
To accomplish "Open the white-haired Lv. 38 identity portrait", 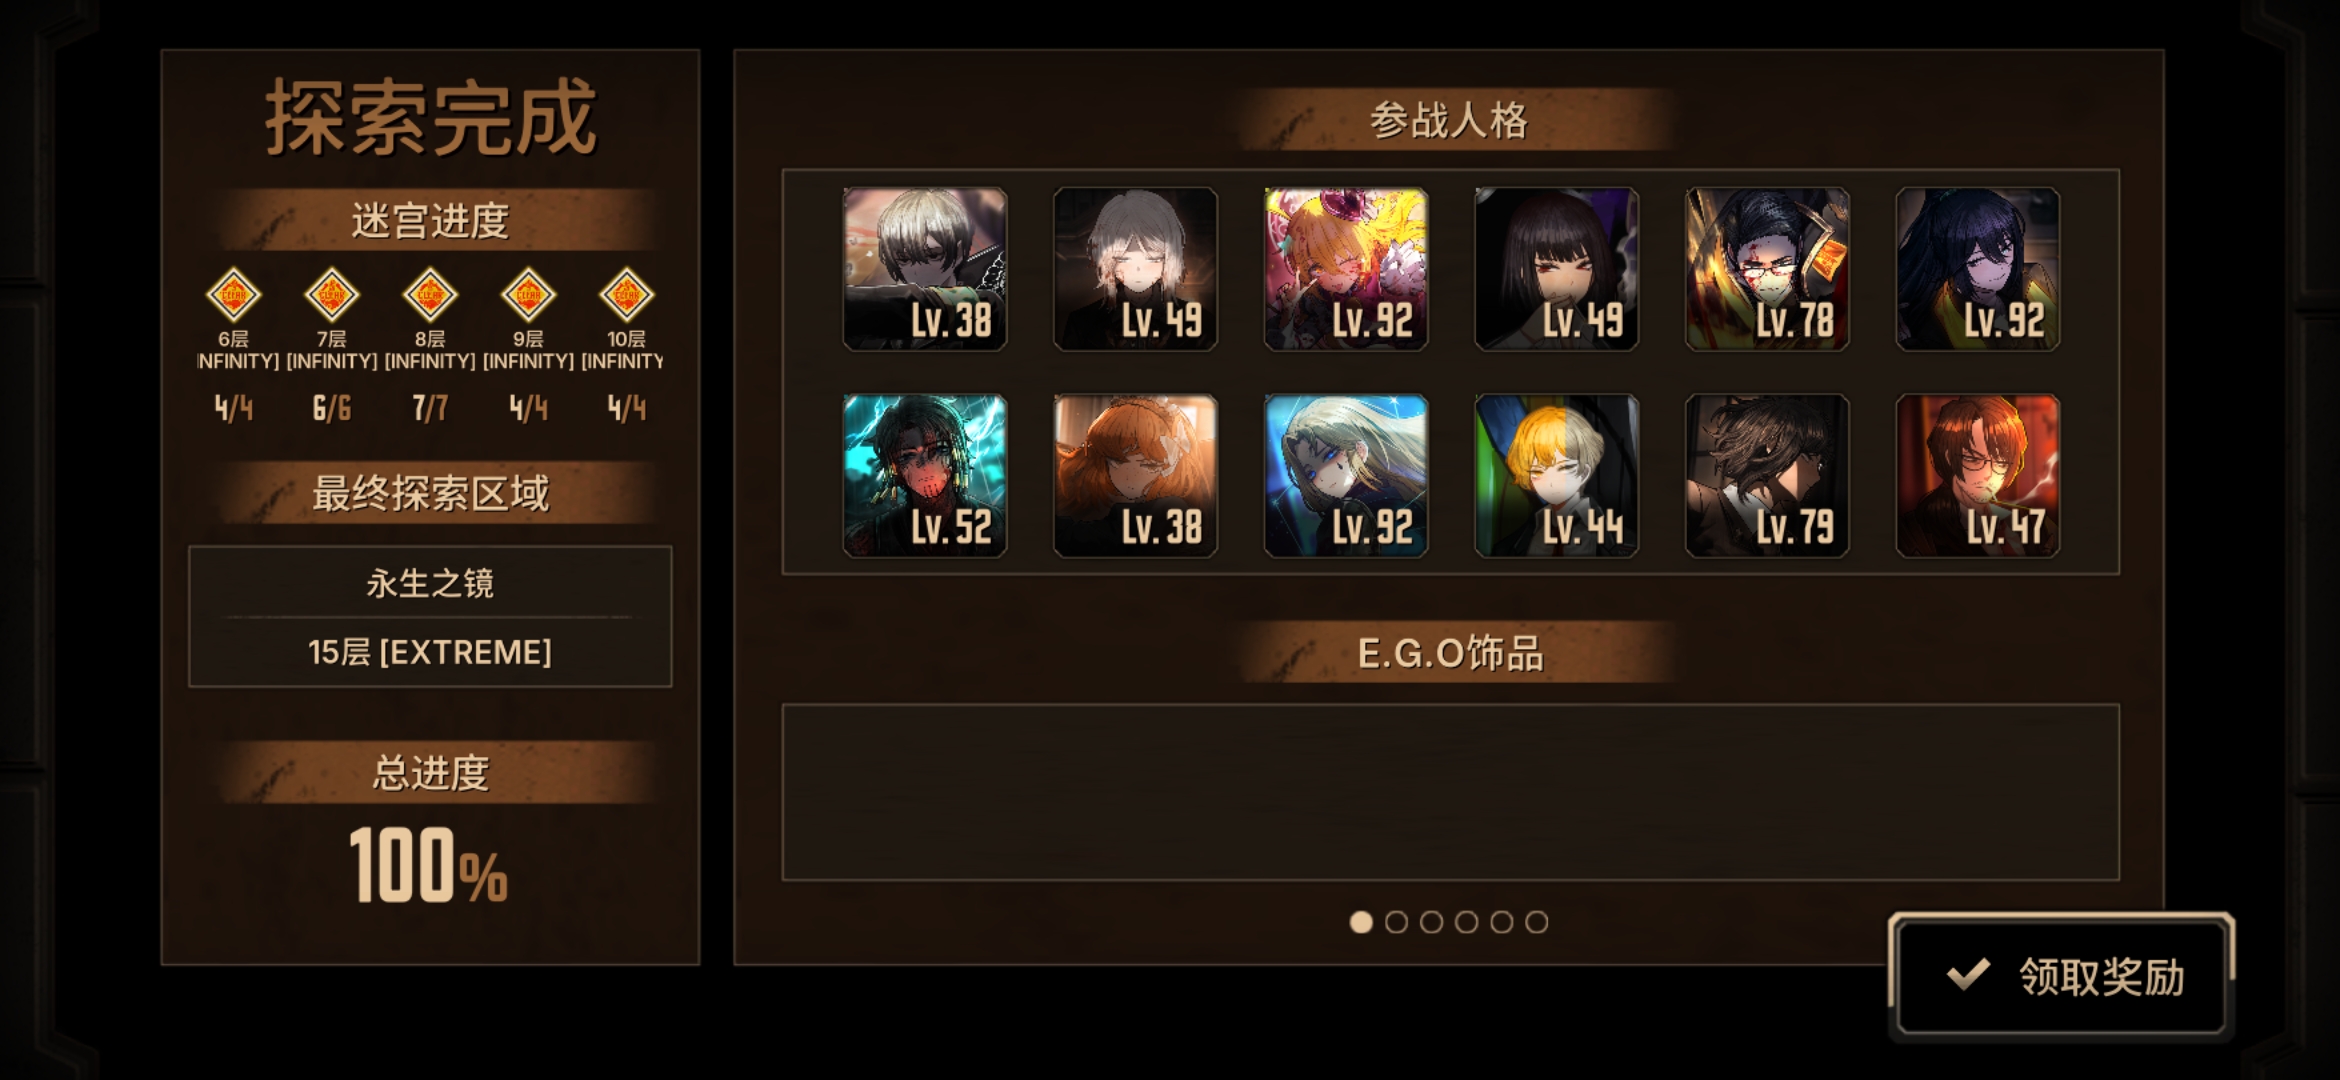I will click(x=925, y=269).
